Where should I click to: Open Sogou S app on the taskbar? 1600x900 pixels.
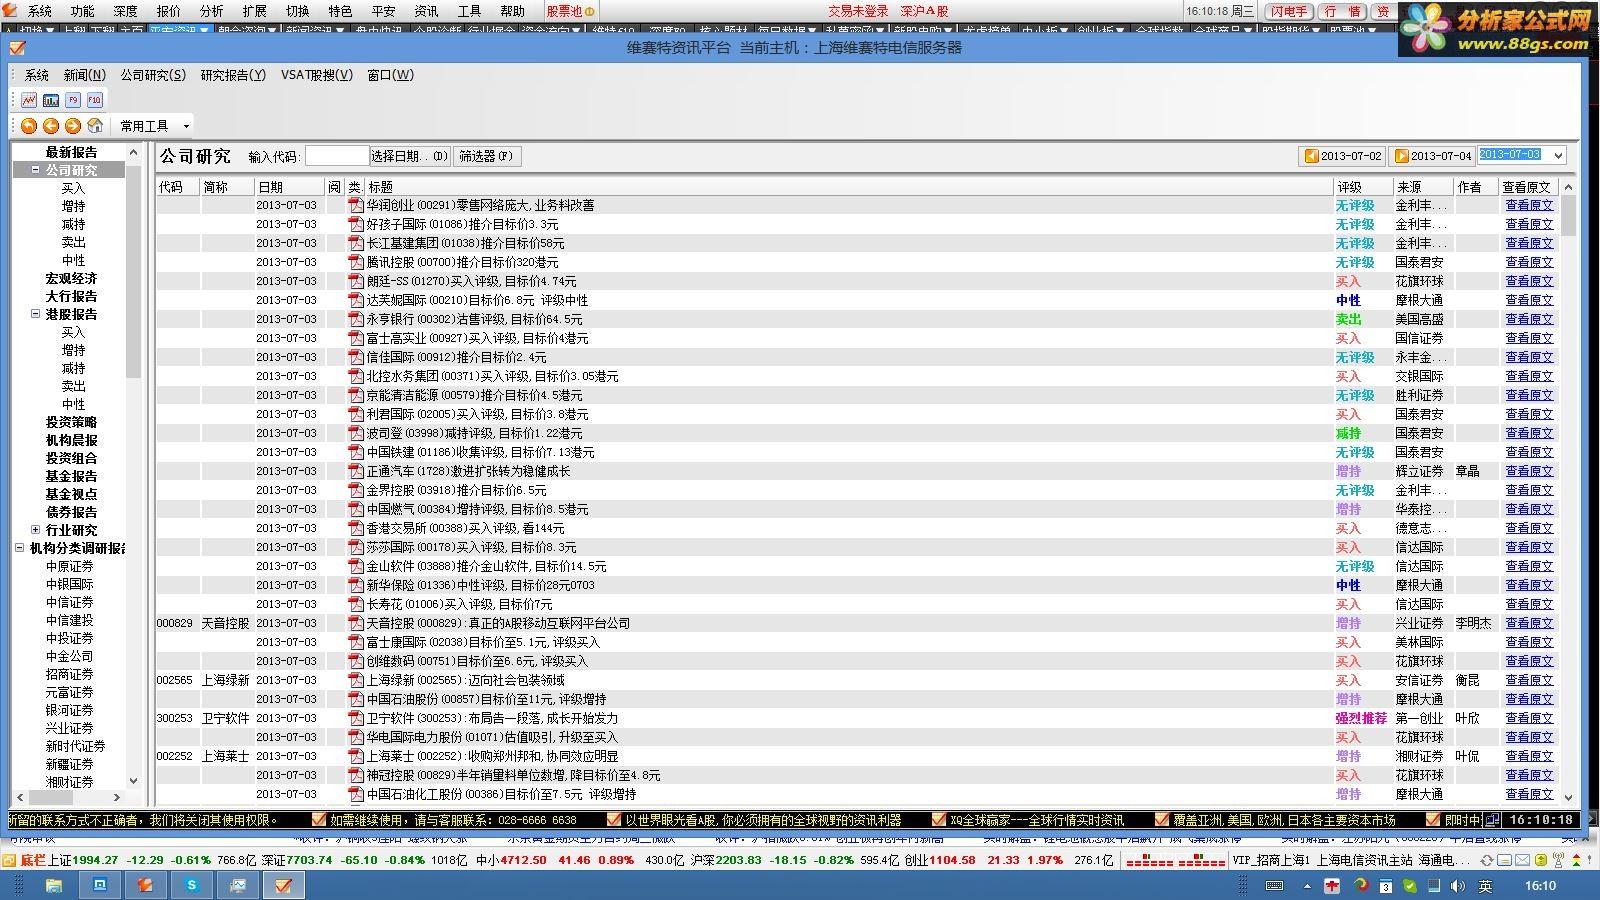point(192,885)
